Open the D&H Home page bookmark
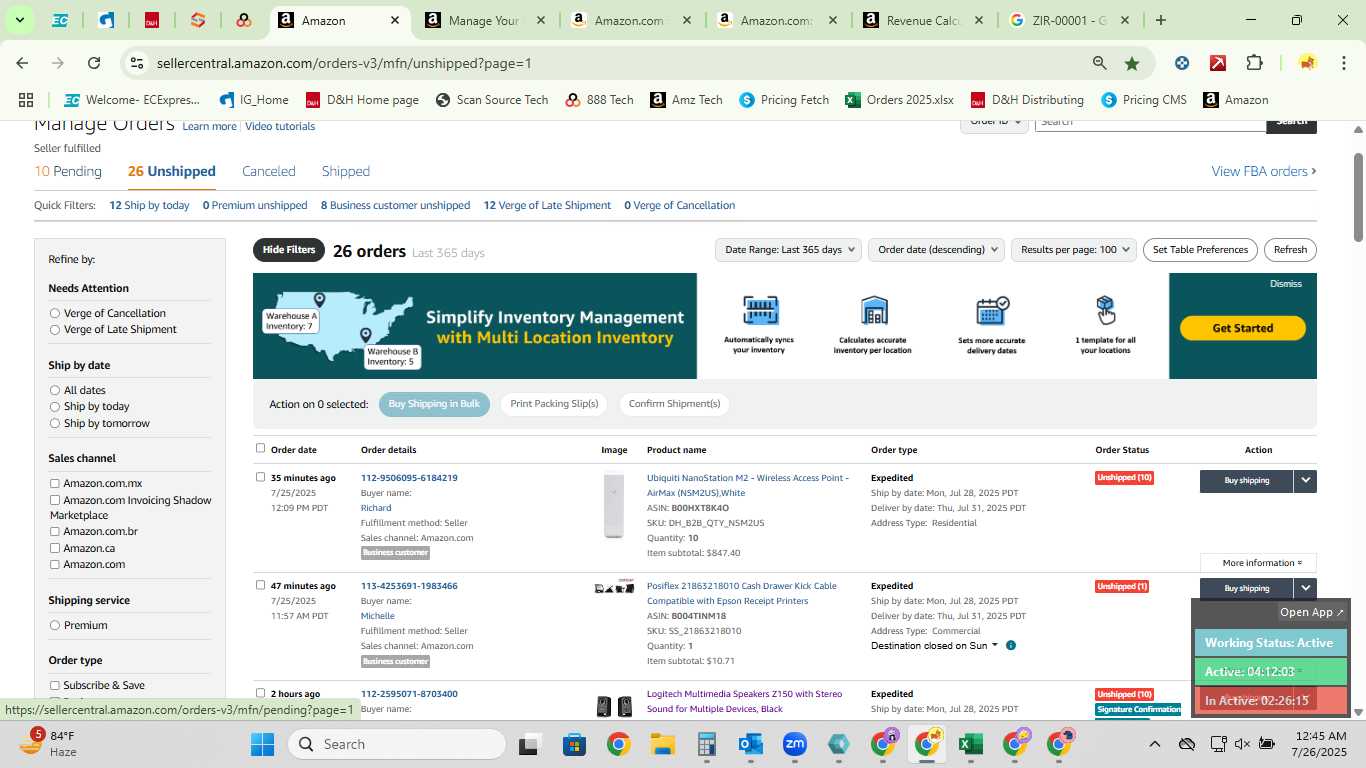This screenshot has width=1366, height=768. (362, 100)
